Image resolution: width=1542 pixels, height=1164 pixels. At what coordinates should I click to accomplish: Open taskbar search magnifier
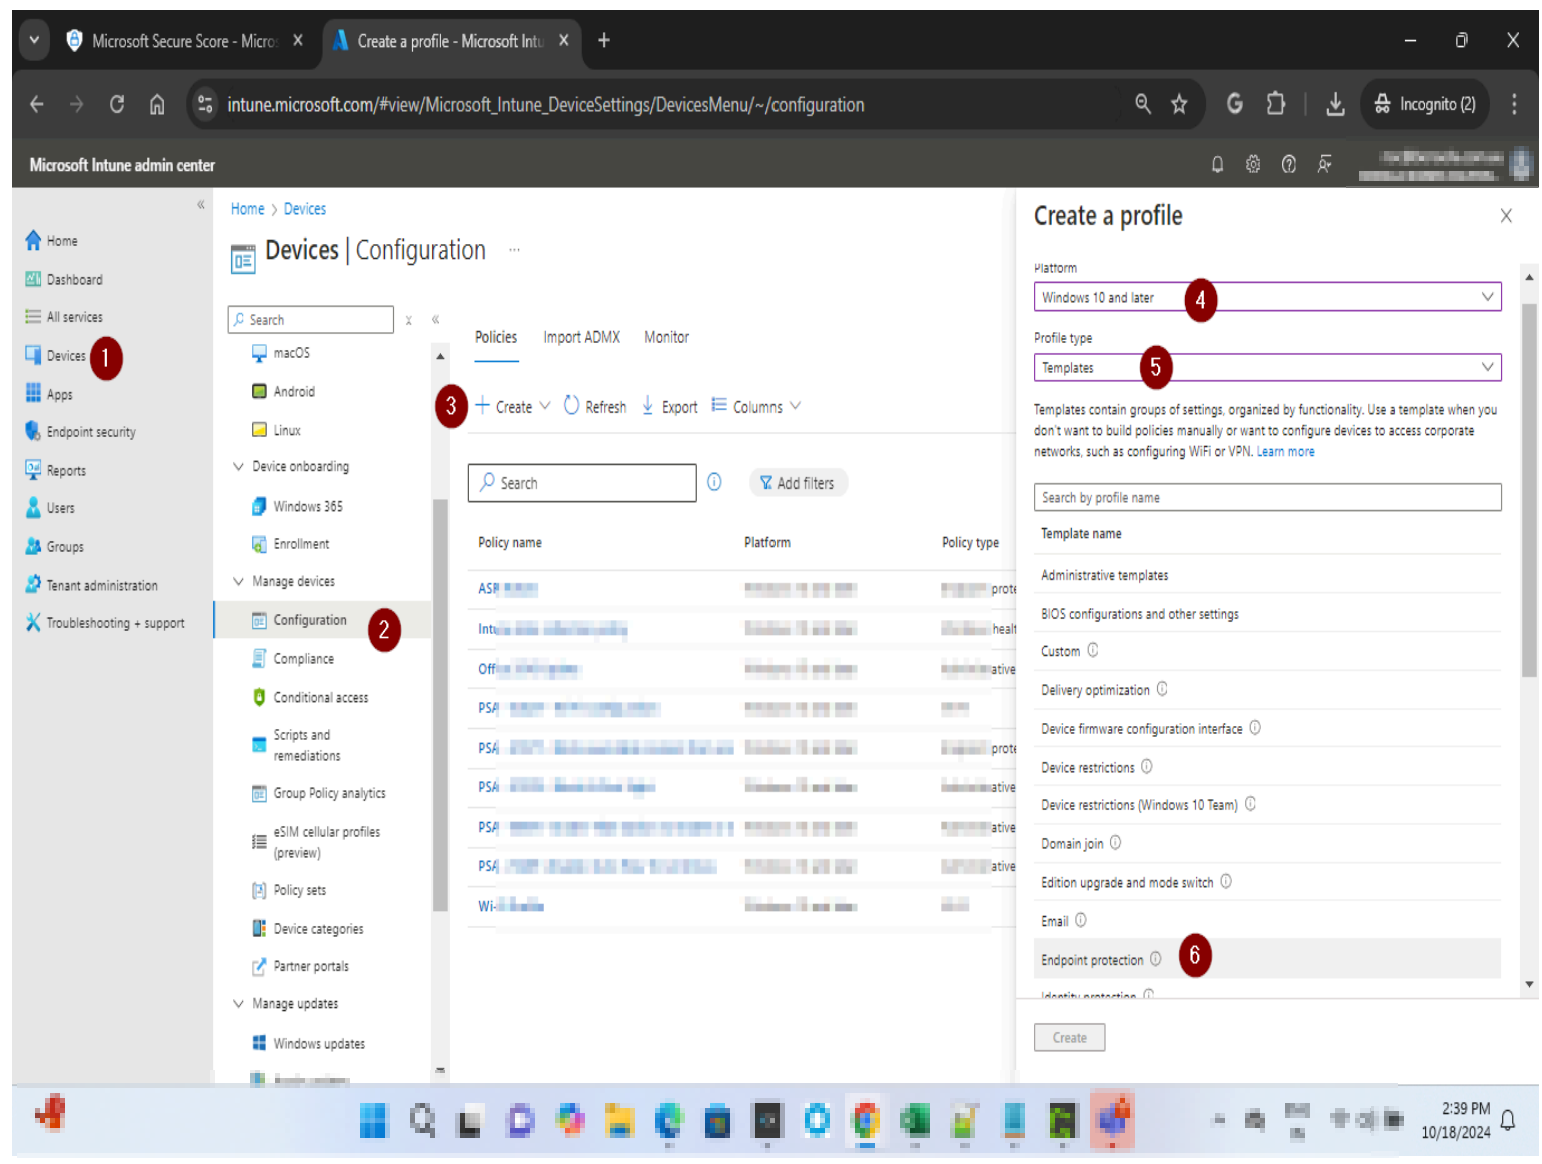pos(422,1121)
